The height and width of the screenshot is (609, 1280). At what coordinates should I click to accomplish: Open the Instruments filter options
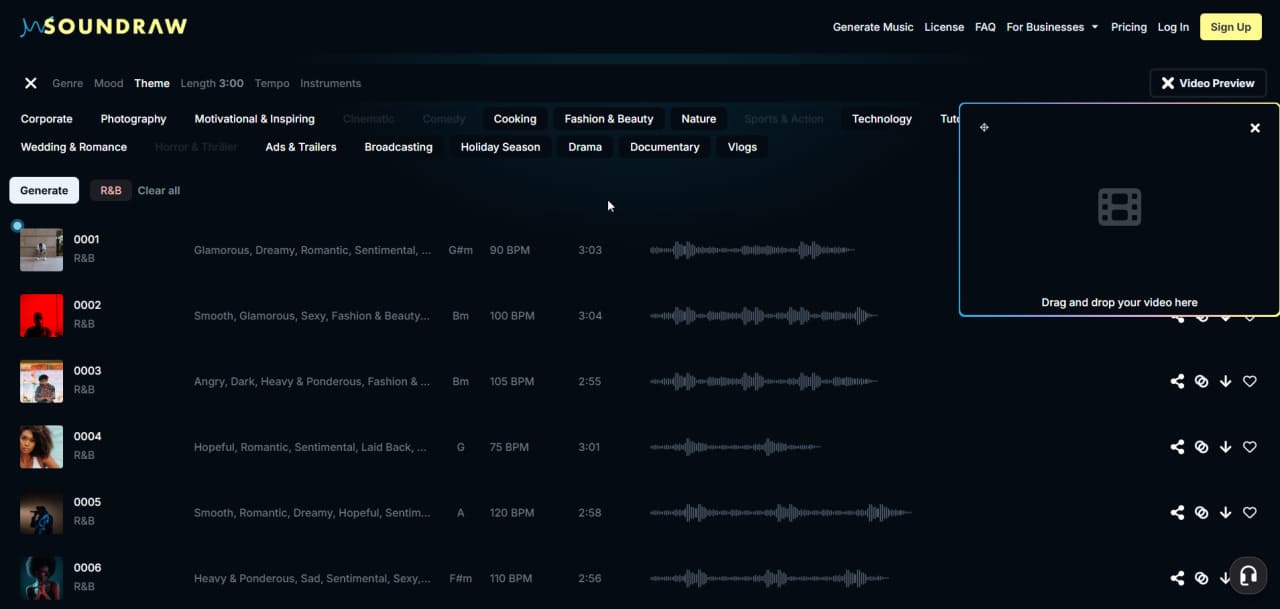pos(330,83)
